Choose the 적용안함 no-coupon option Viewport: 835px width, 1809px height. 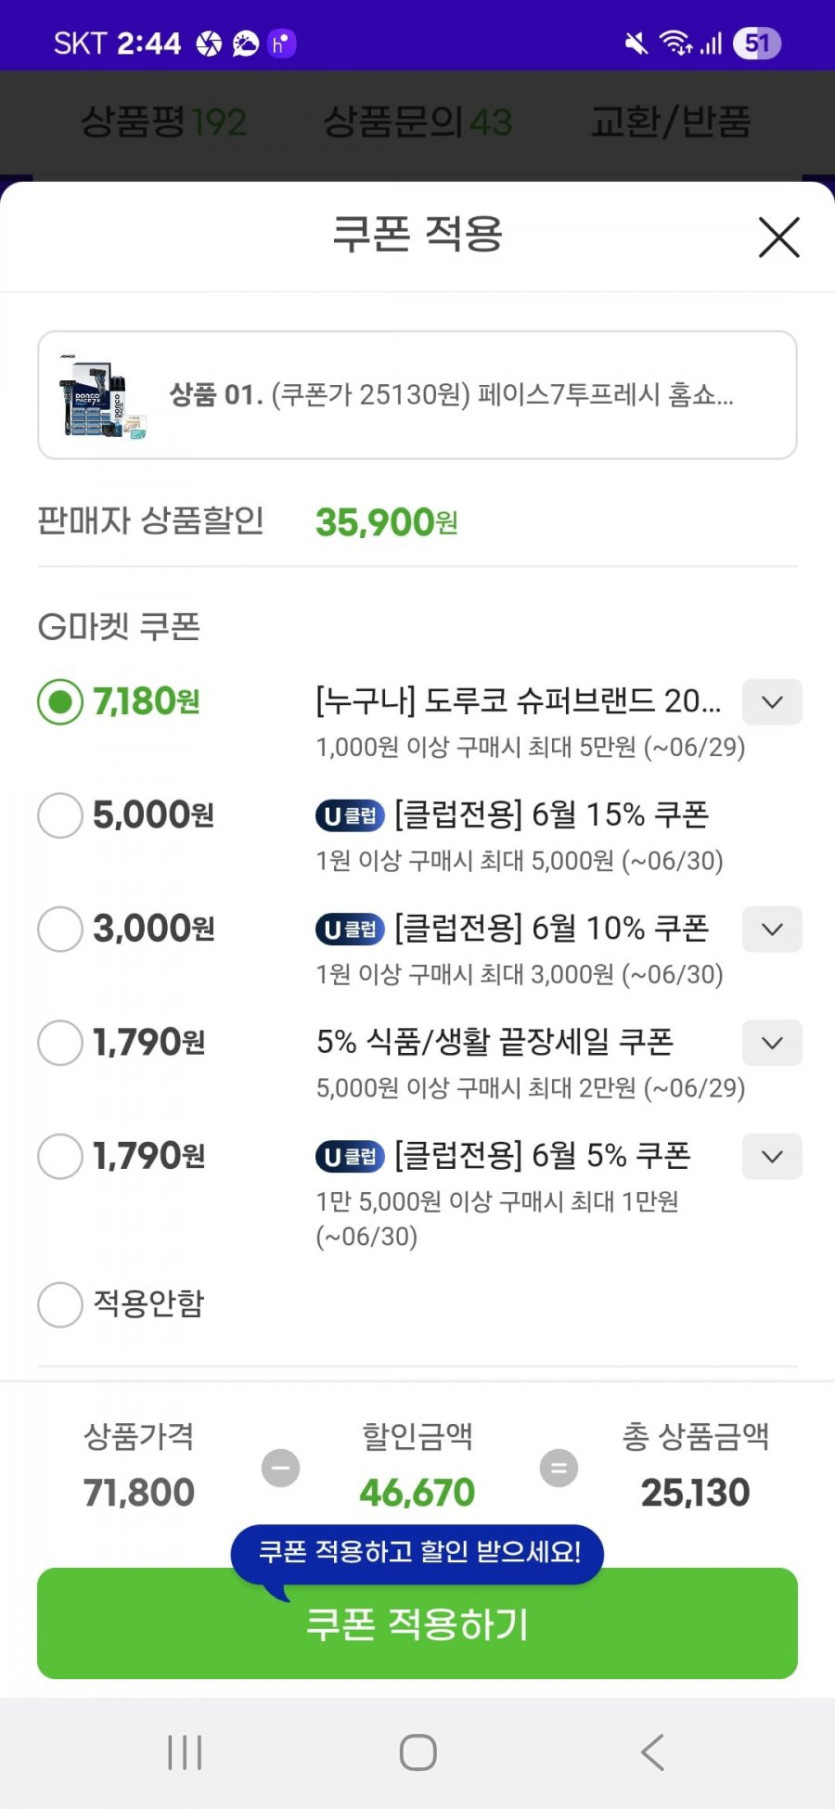tap(60, 1304)
